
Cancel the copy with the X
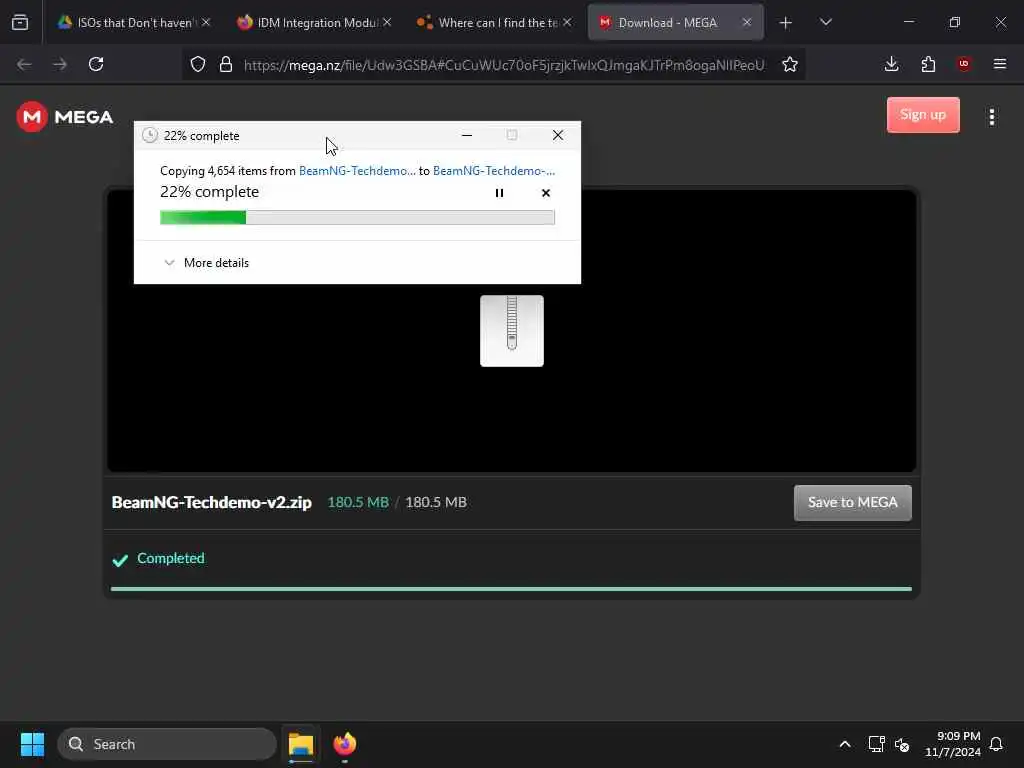click(x=546, y=193)
